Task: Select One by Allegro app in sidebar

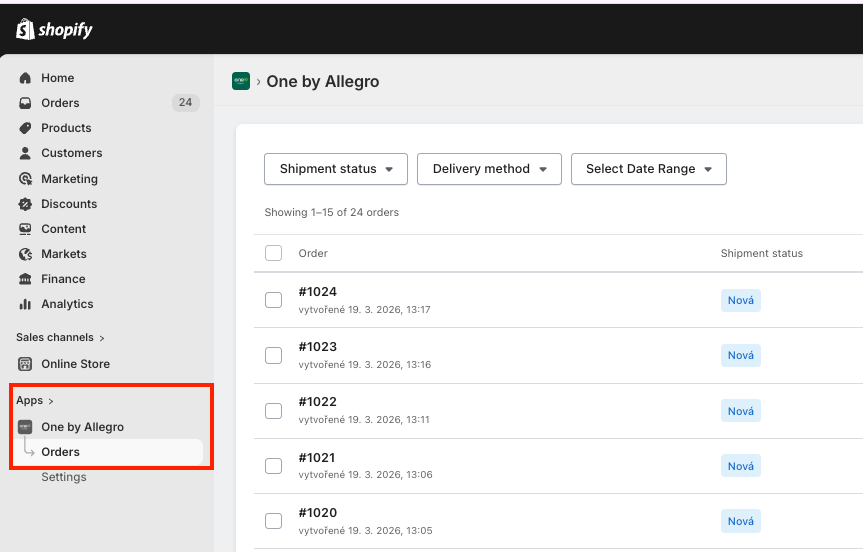Action: click(83, 427)
